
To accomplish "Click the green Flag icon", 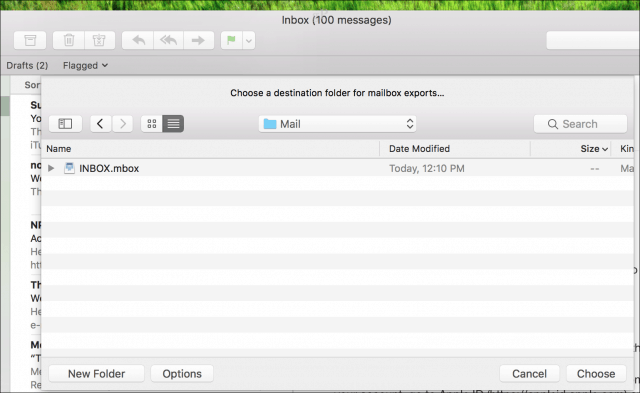I will (231, 40).
